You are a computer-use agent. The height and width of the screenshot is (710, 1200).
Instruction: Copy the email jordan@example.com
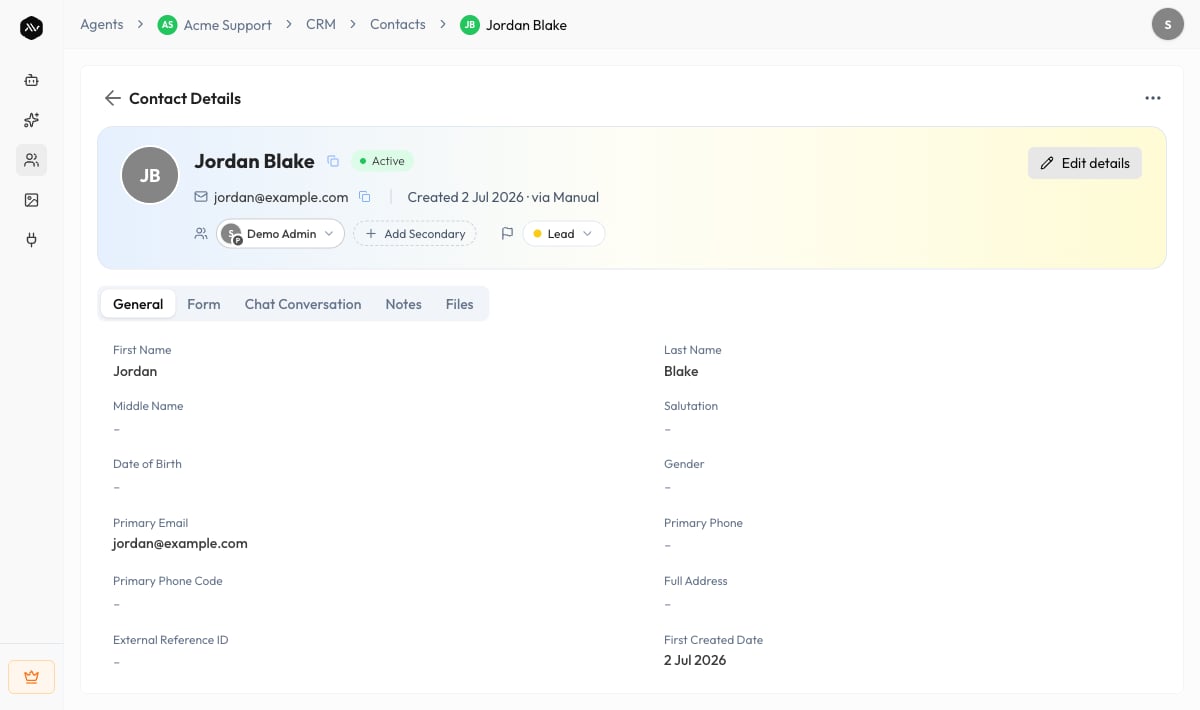pos(365,197)
